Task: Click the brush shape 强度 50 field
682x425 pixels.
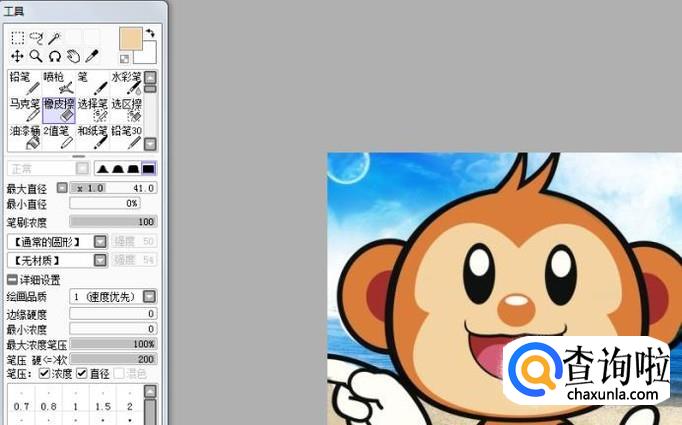Action: pos(134,241)
